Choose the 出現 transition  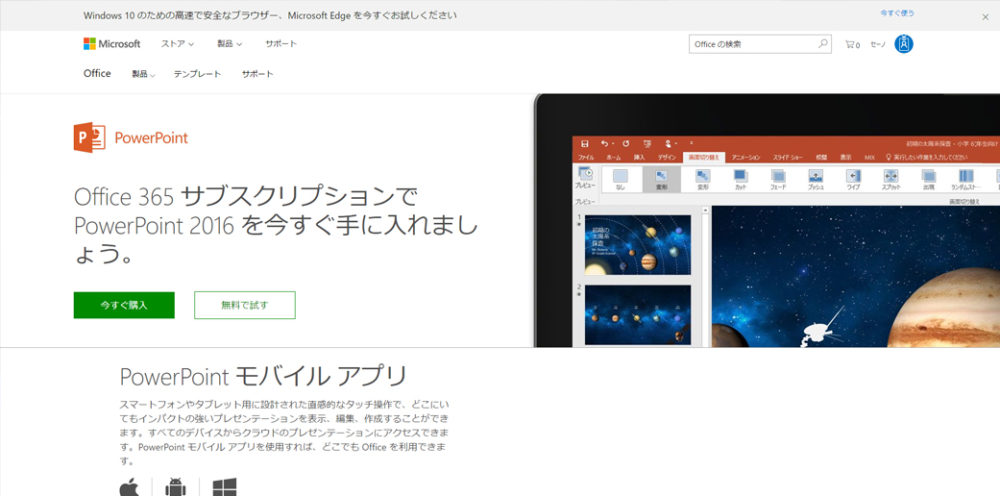click(x=928, y=179)
